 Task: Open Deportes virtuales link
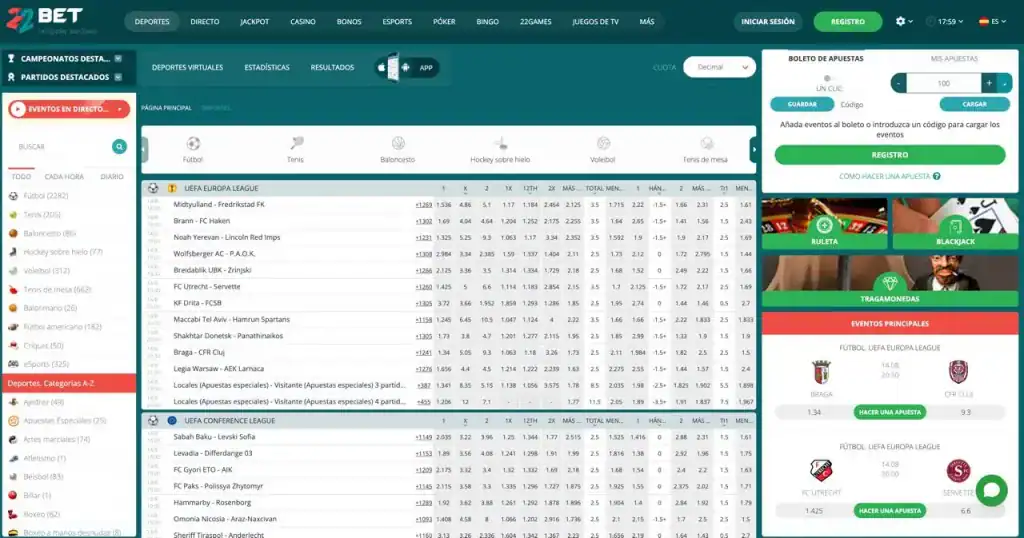pyautogui.click(x=187, y=67)
